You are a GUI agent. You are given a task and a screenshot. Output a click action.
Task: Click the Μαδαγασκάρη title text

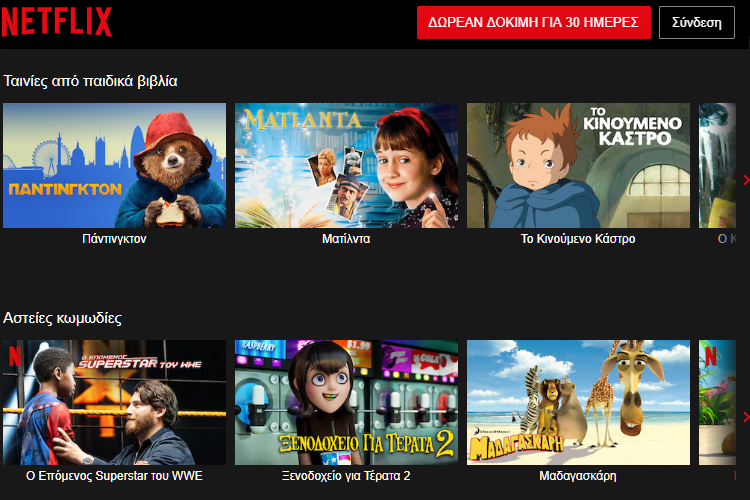point(578,476)
